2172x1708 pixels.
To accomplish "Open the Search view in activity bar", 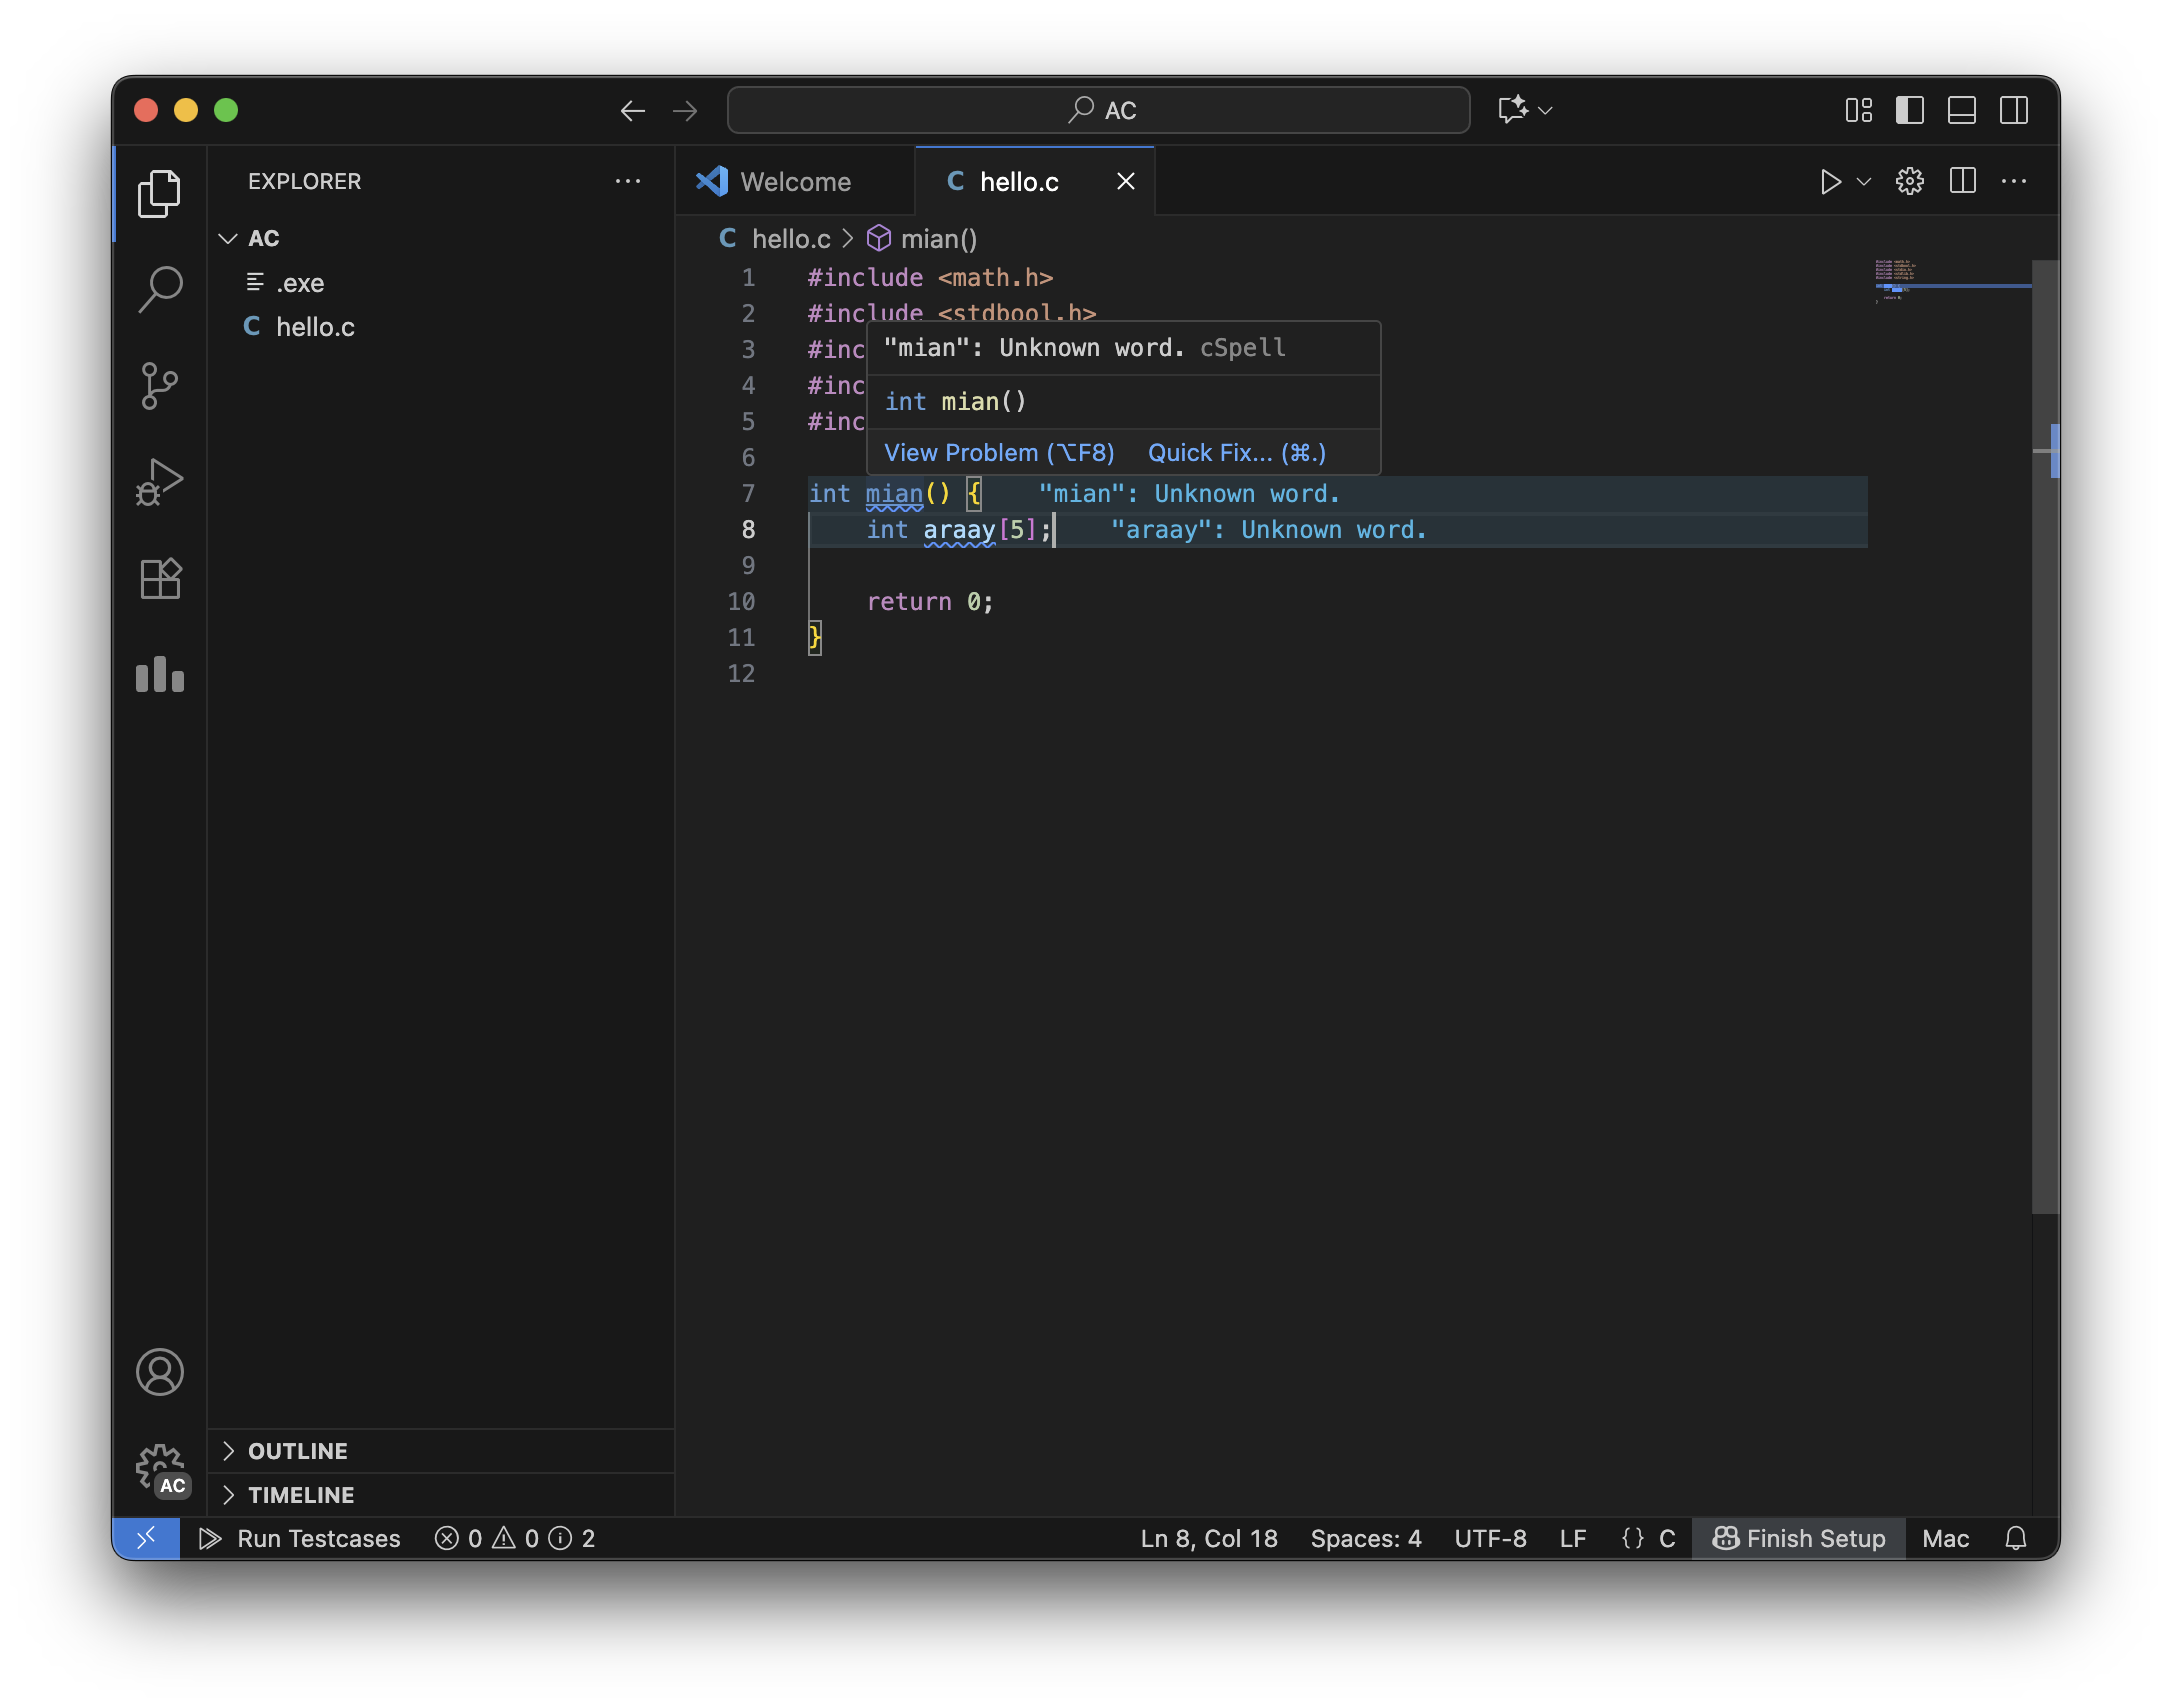I will (160, 289).
